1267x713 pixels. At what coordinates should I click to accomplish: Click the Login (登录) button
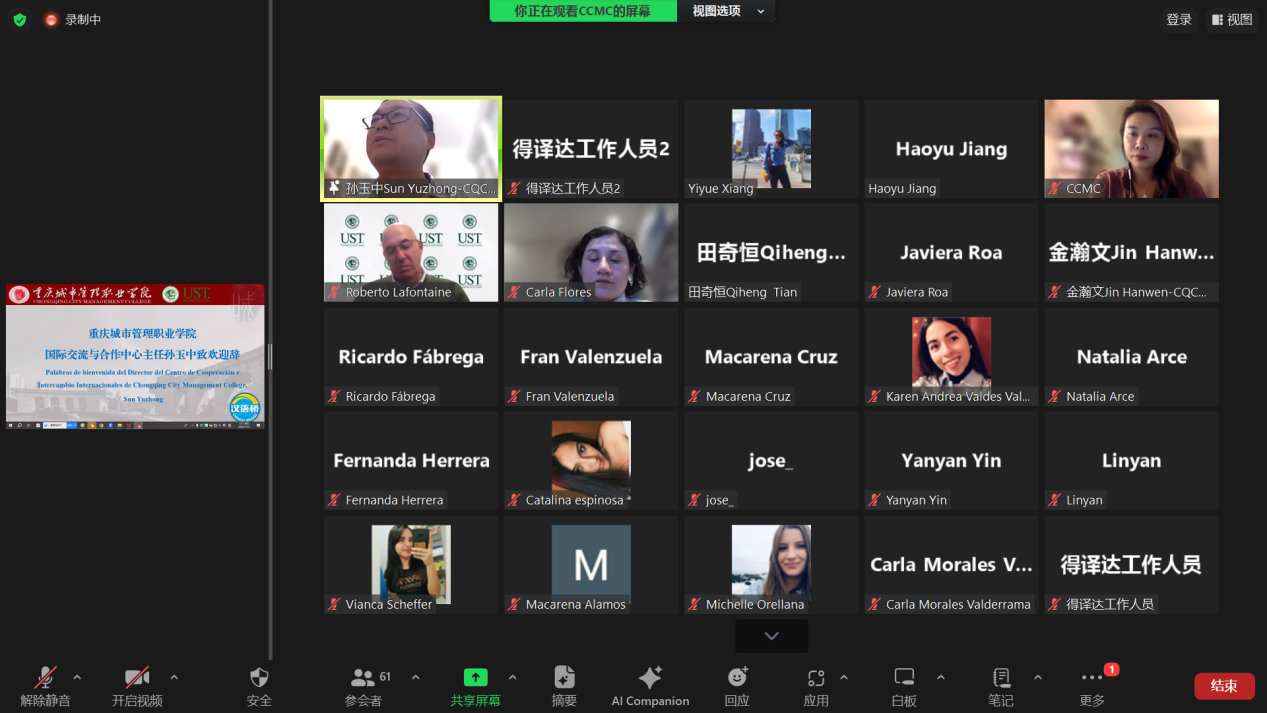tap(1179, 19)
